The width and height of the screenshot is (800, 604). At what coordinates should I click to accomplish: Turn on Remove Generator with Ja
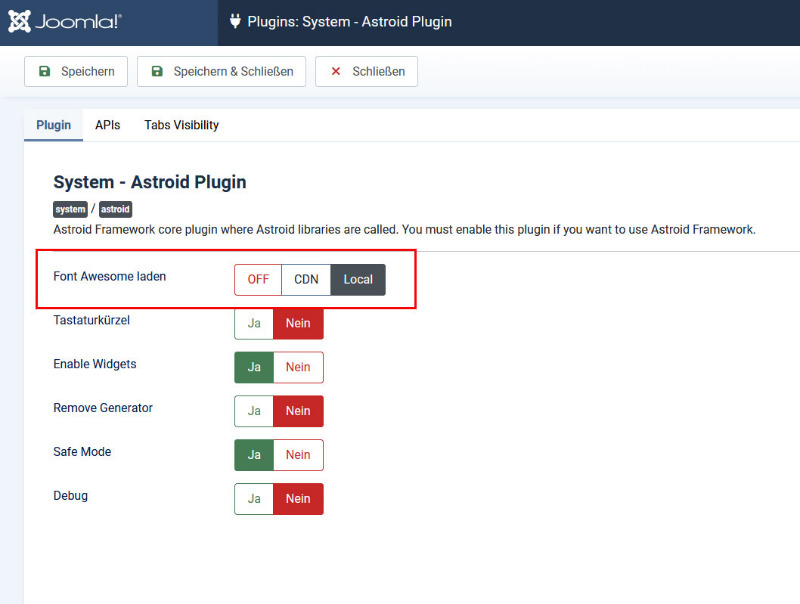point(254,411)
